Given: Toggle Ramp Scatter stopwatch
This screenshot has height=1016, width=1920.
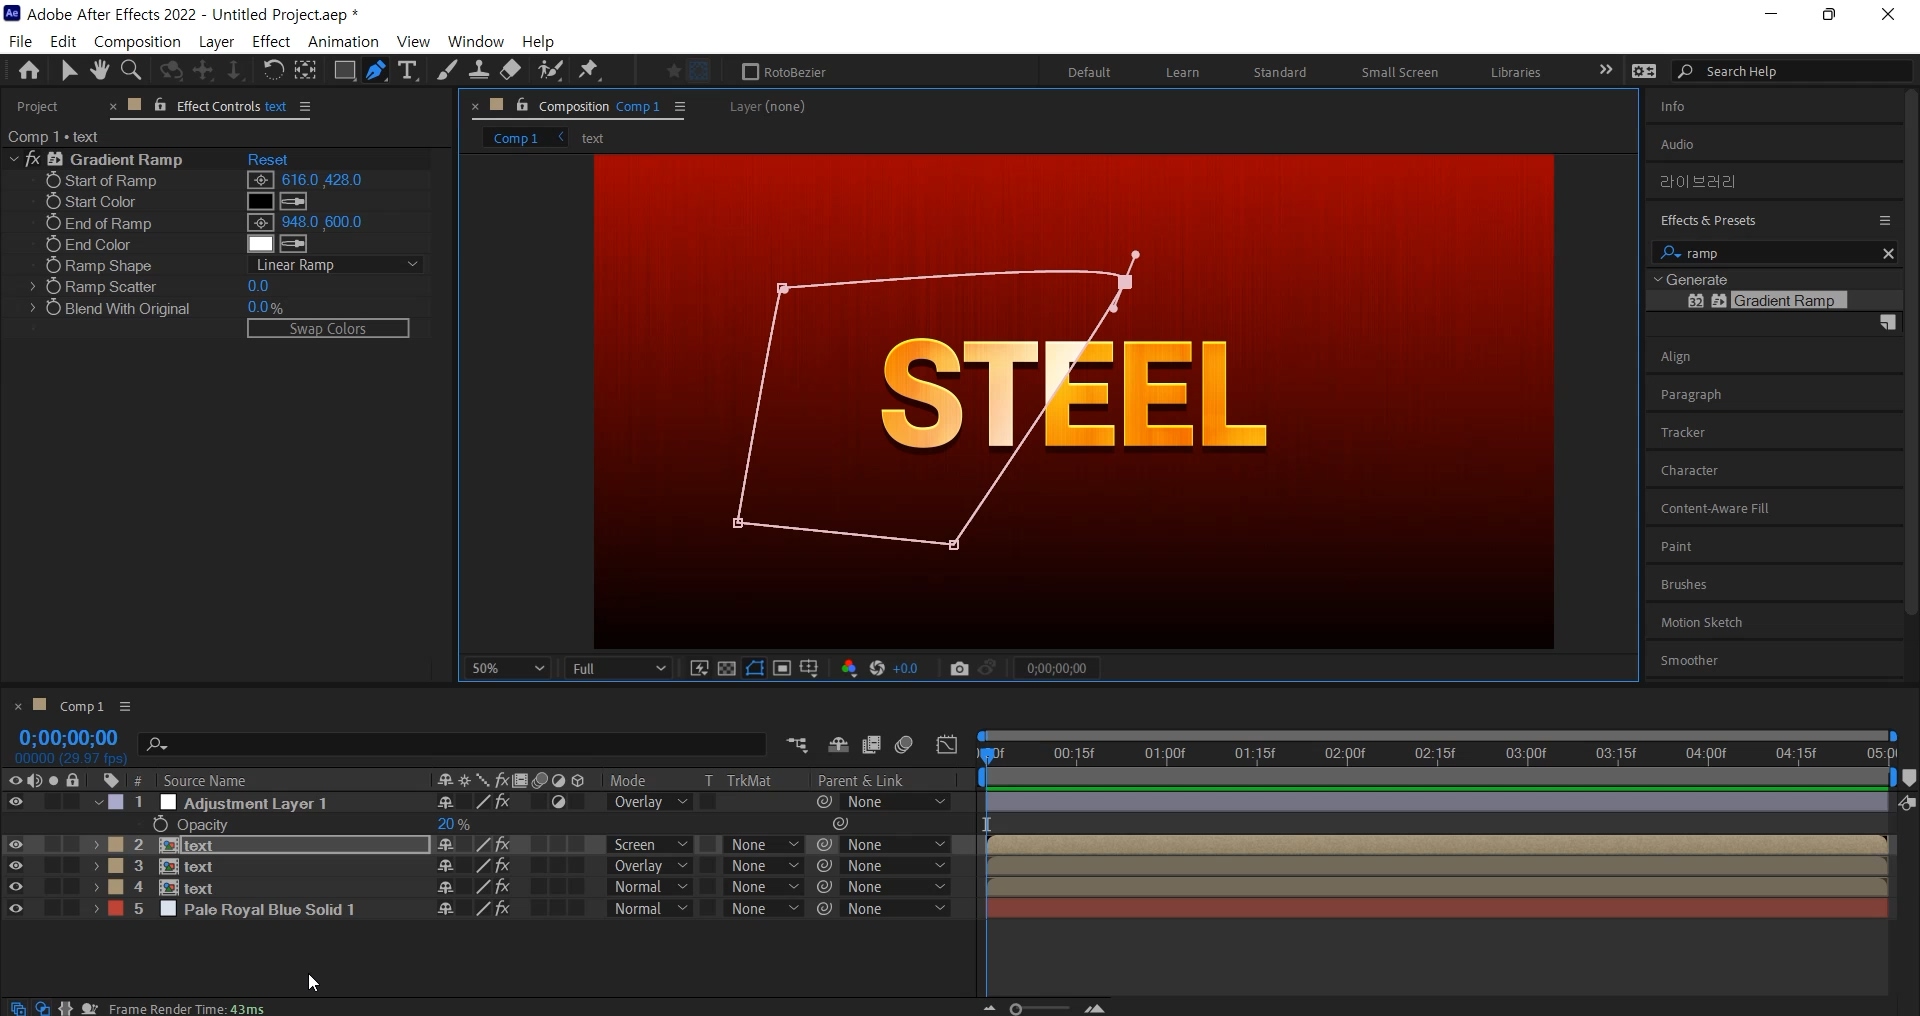Looking at the screenshot, I should click(53, 287).
